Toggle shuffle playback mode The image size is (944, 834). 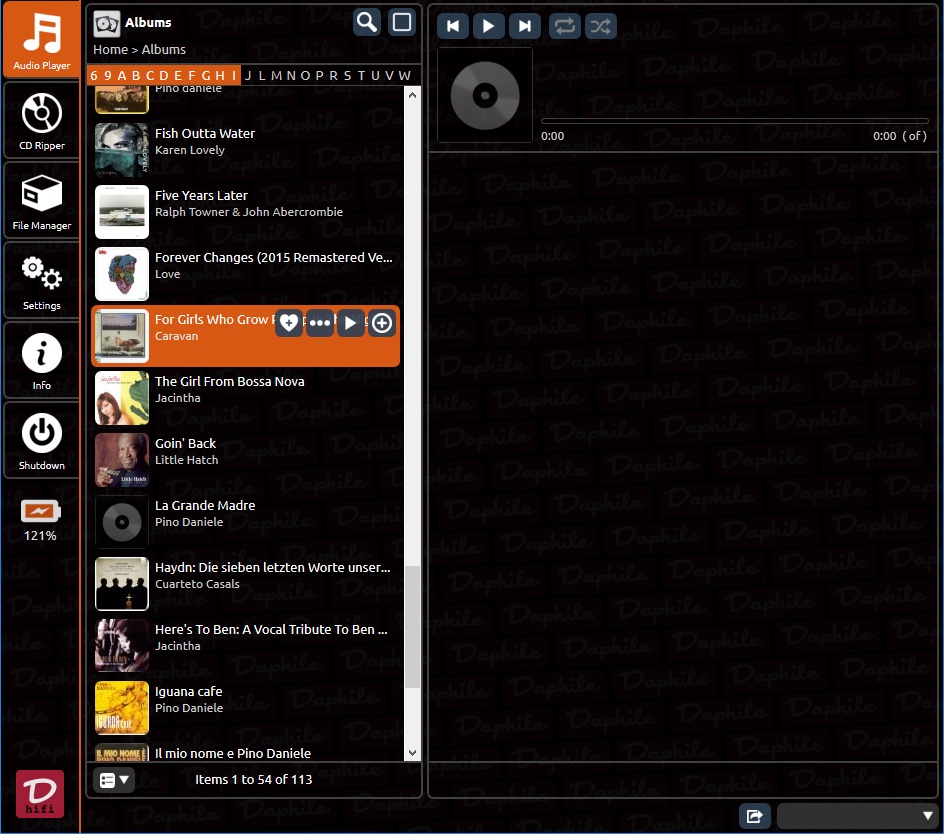click(600, 26)
